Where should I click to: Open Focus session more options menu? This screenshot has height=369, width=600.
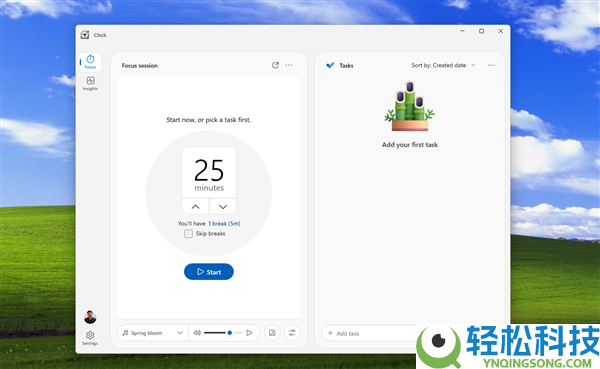289,65
